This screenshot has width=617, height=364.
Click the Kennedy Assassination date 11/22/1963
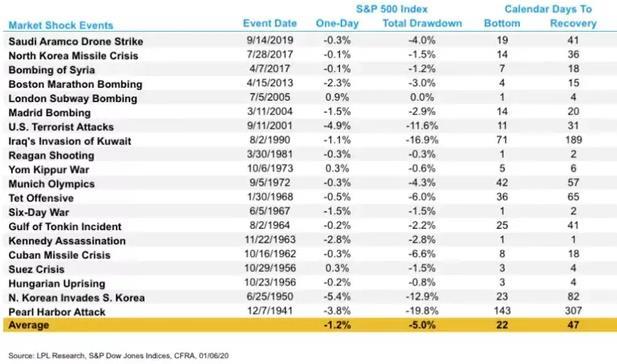(x=270, y=240)
